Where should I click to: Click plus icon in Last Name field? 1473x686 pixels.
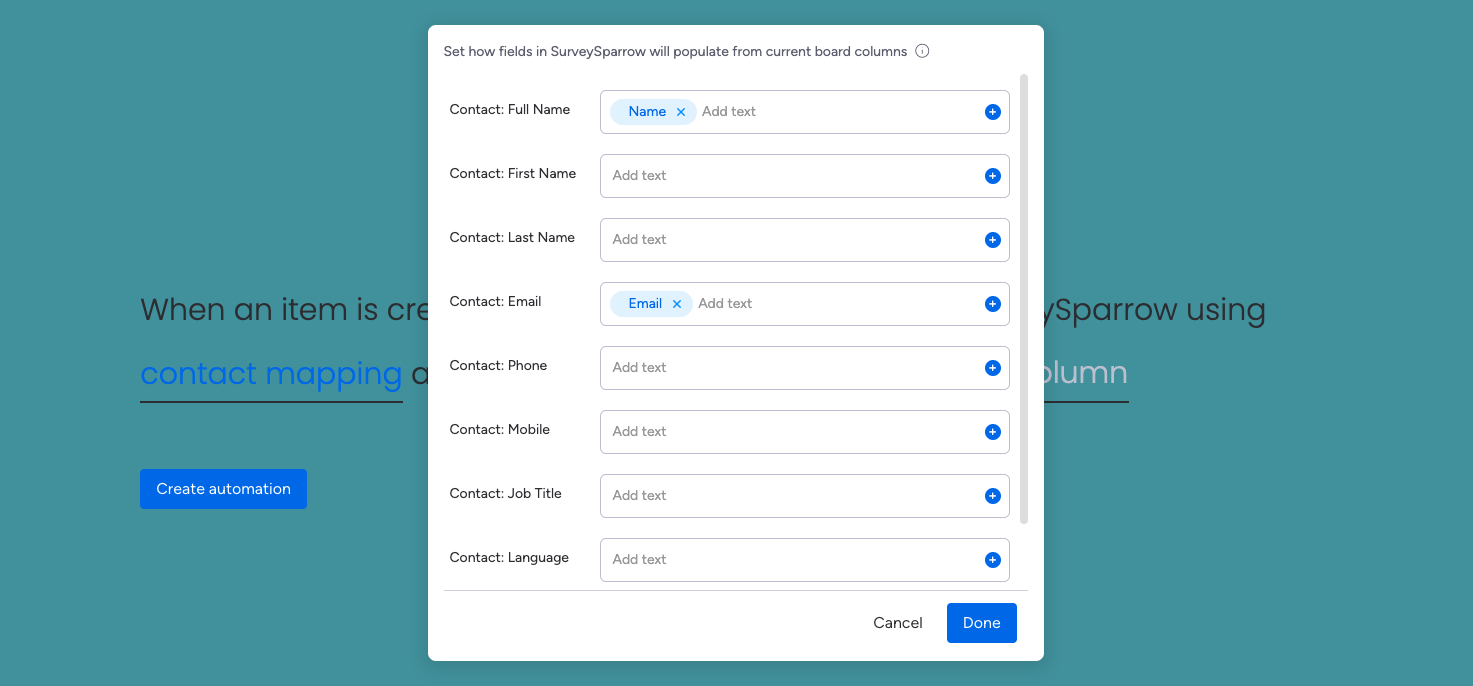(x=992, y=240)
